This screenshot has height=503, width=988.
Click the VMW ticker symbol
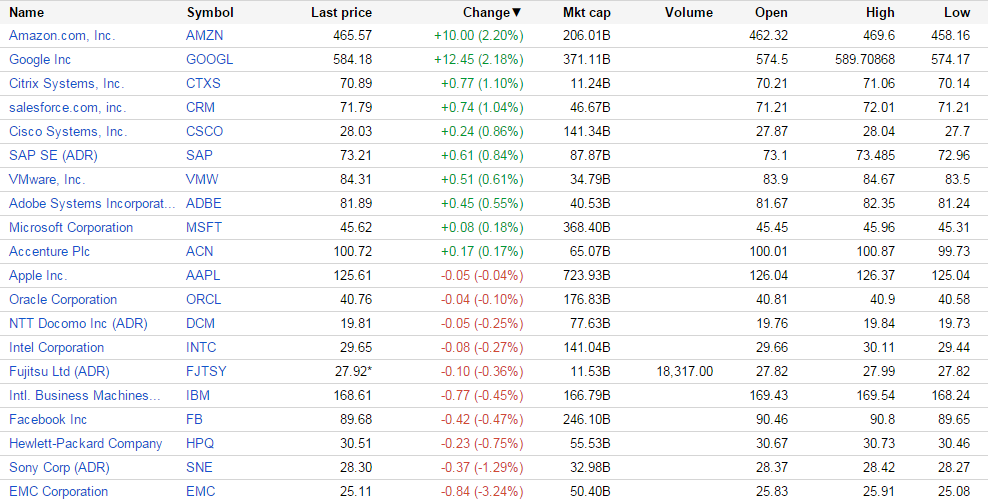click(203, 179)
